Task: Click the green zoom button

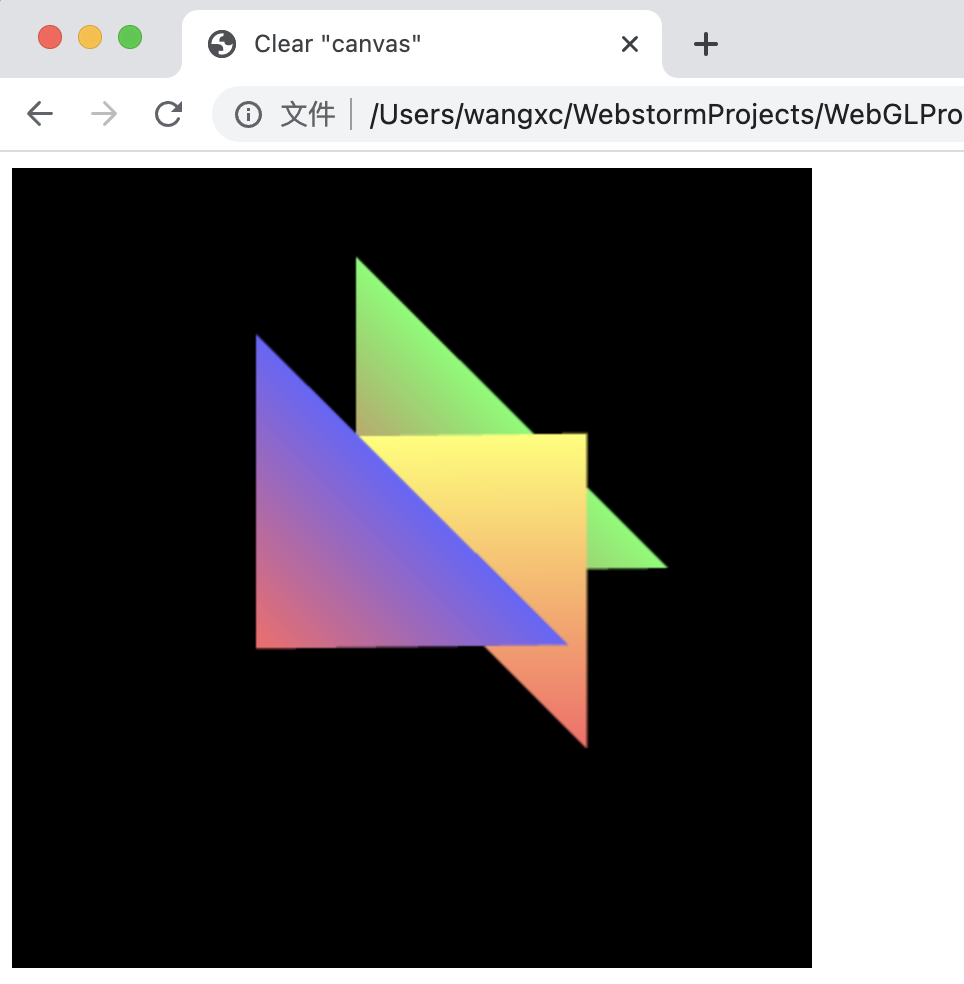Action: point(130,37)
